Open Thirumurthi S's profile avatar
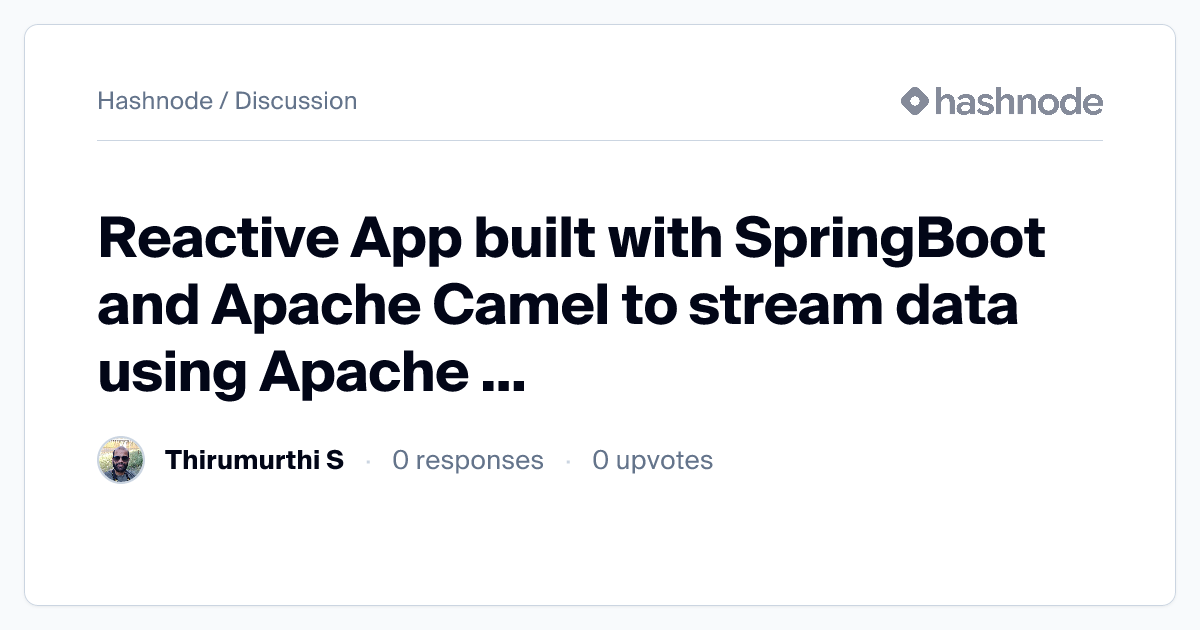 click(121, 460)
